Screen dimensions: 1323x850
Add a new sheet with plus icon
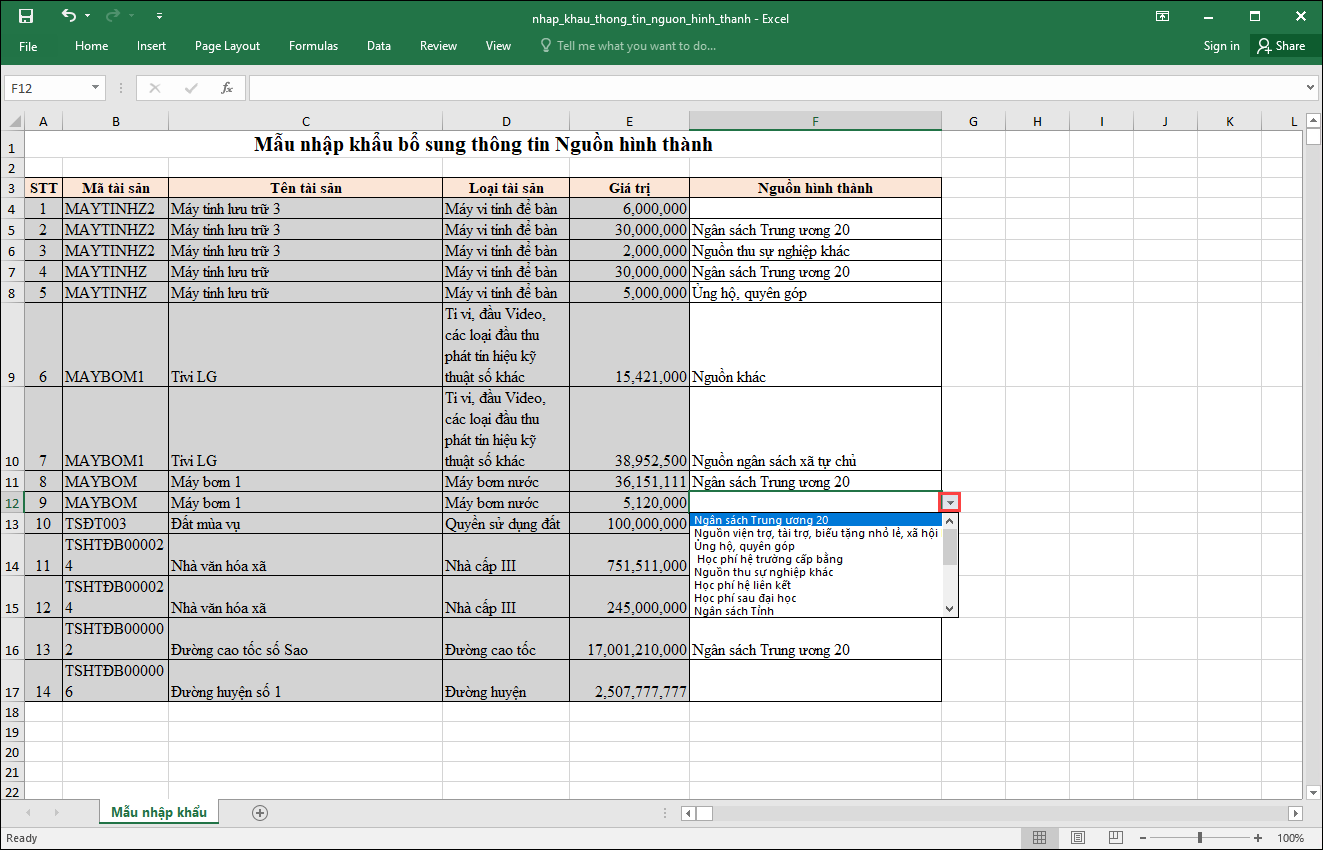pos(260,812)
